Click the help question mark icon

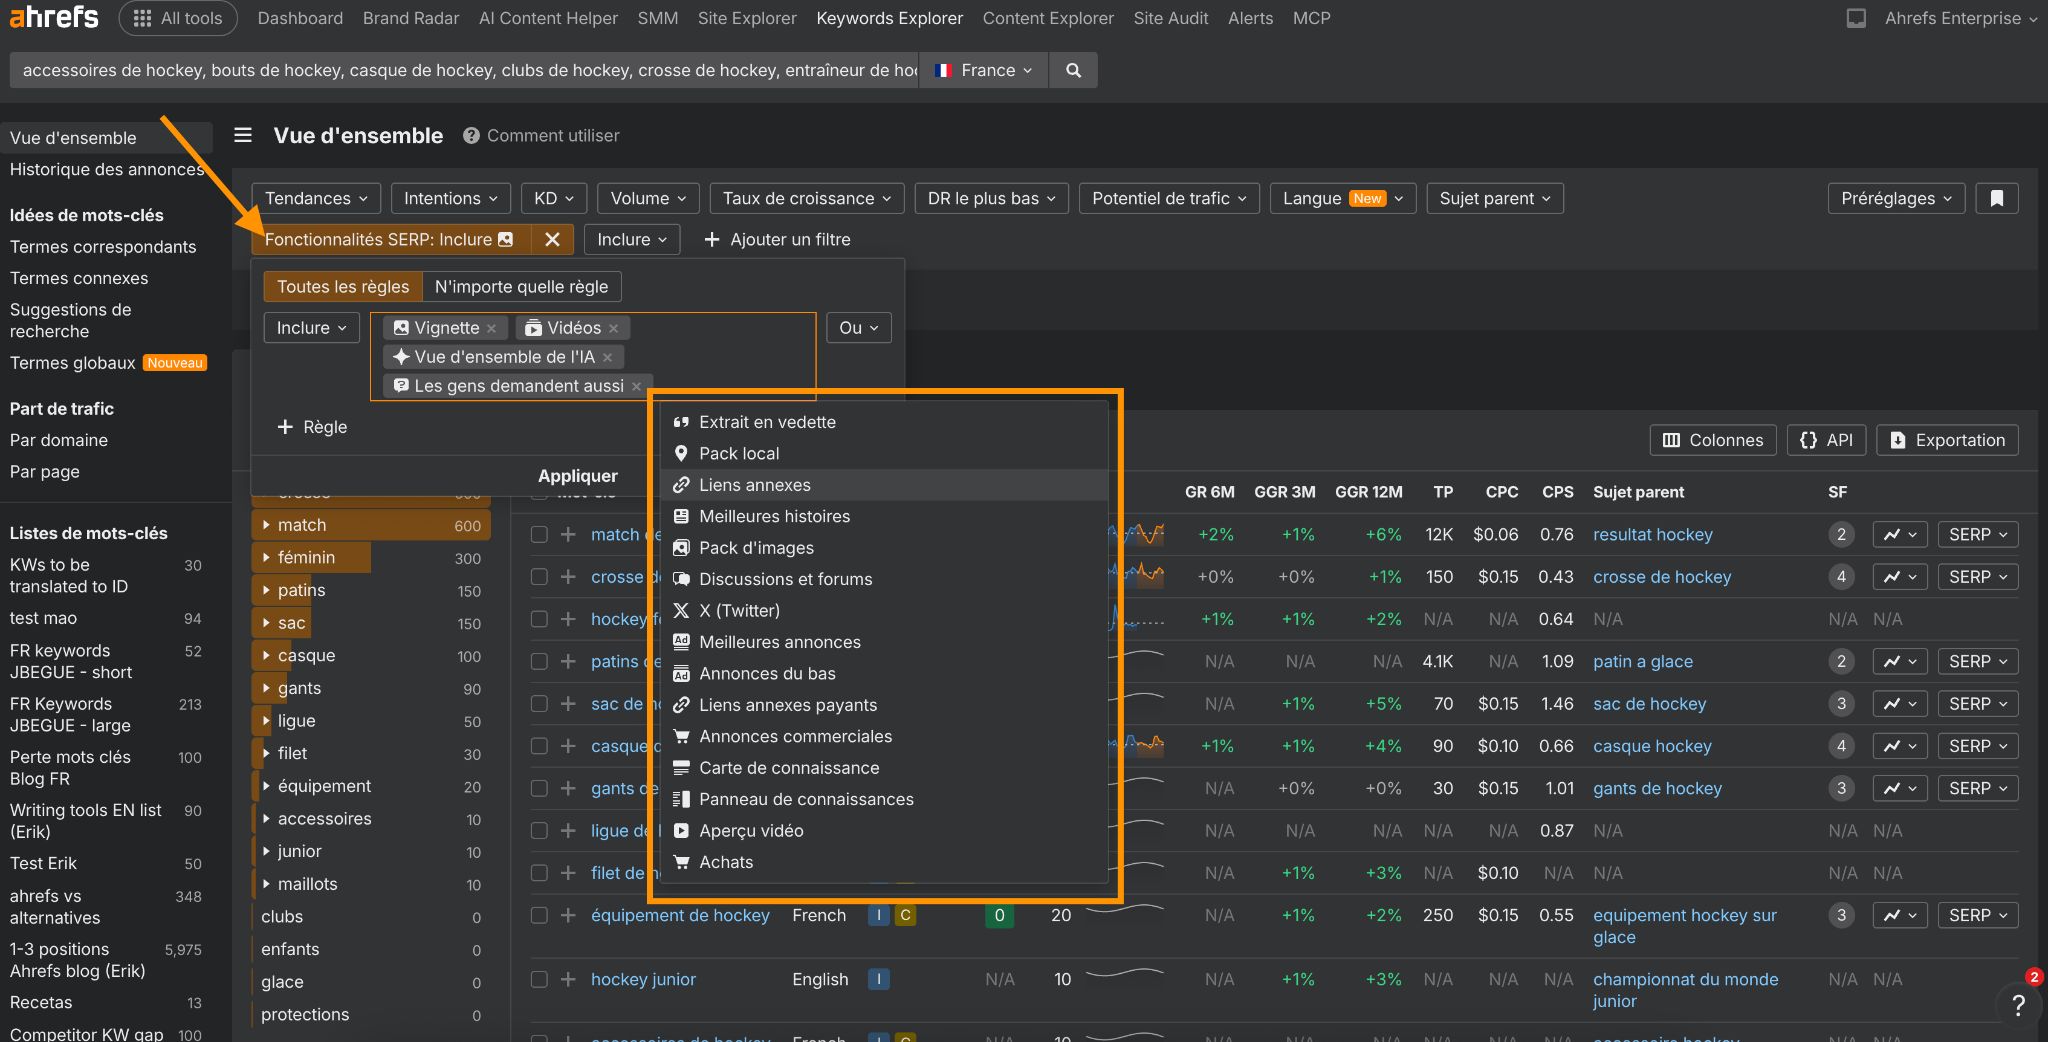tap(2018, 1005)
